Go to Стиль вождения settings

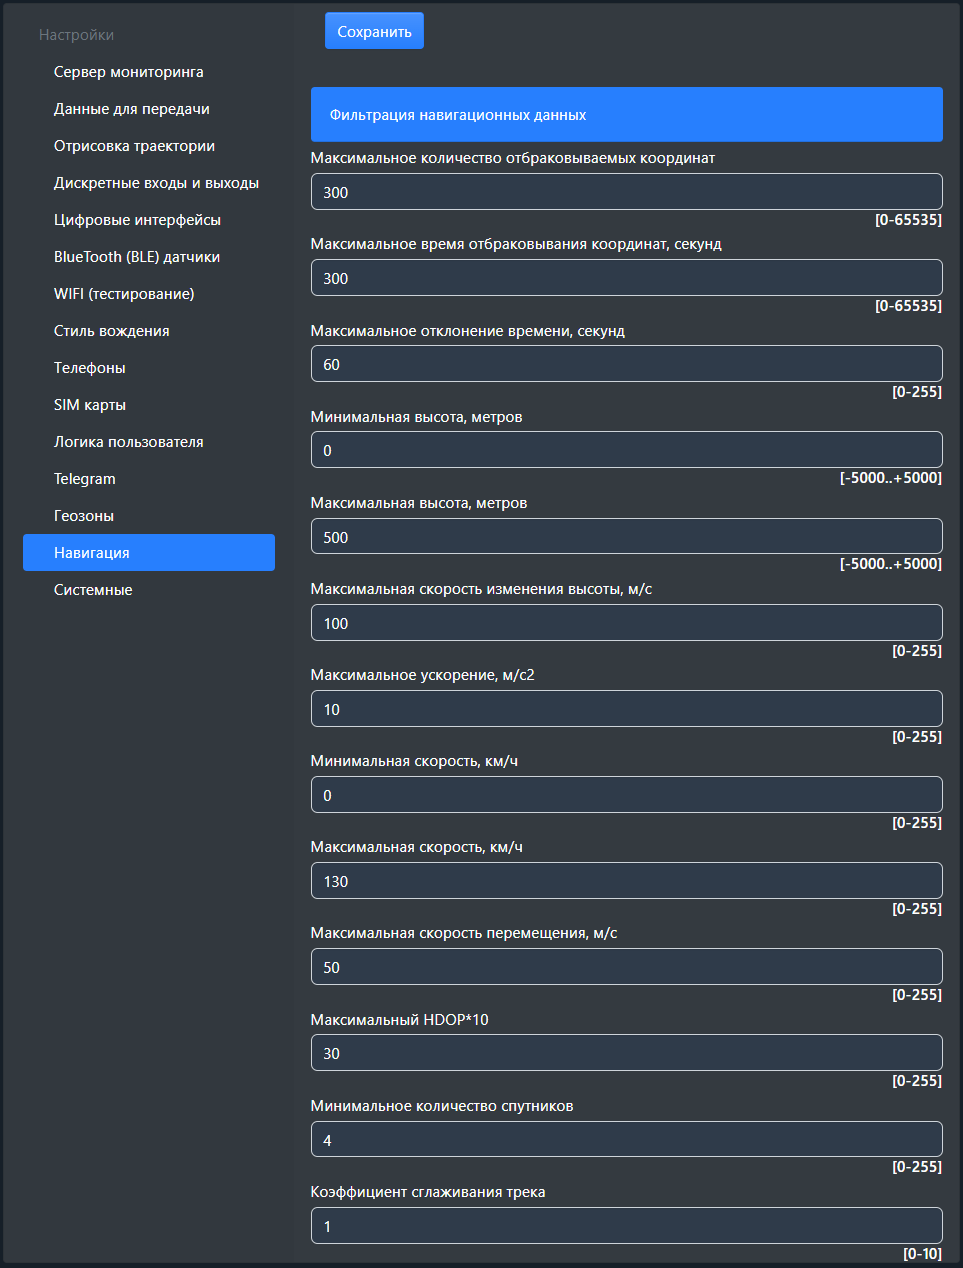point(111,331)
